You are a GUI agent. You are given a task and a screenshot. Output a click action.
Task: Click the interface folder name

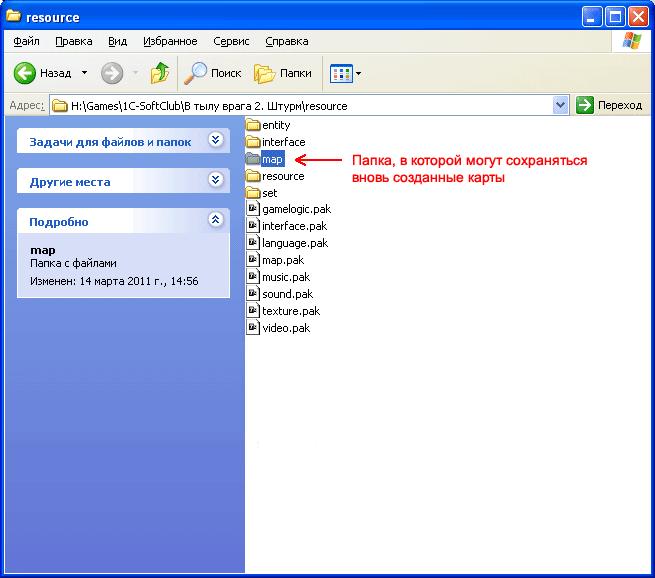point(284,142)
